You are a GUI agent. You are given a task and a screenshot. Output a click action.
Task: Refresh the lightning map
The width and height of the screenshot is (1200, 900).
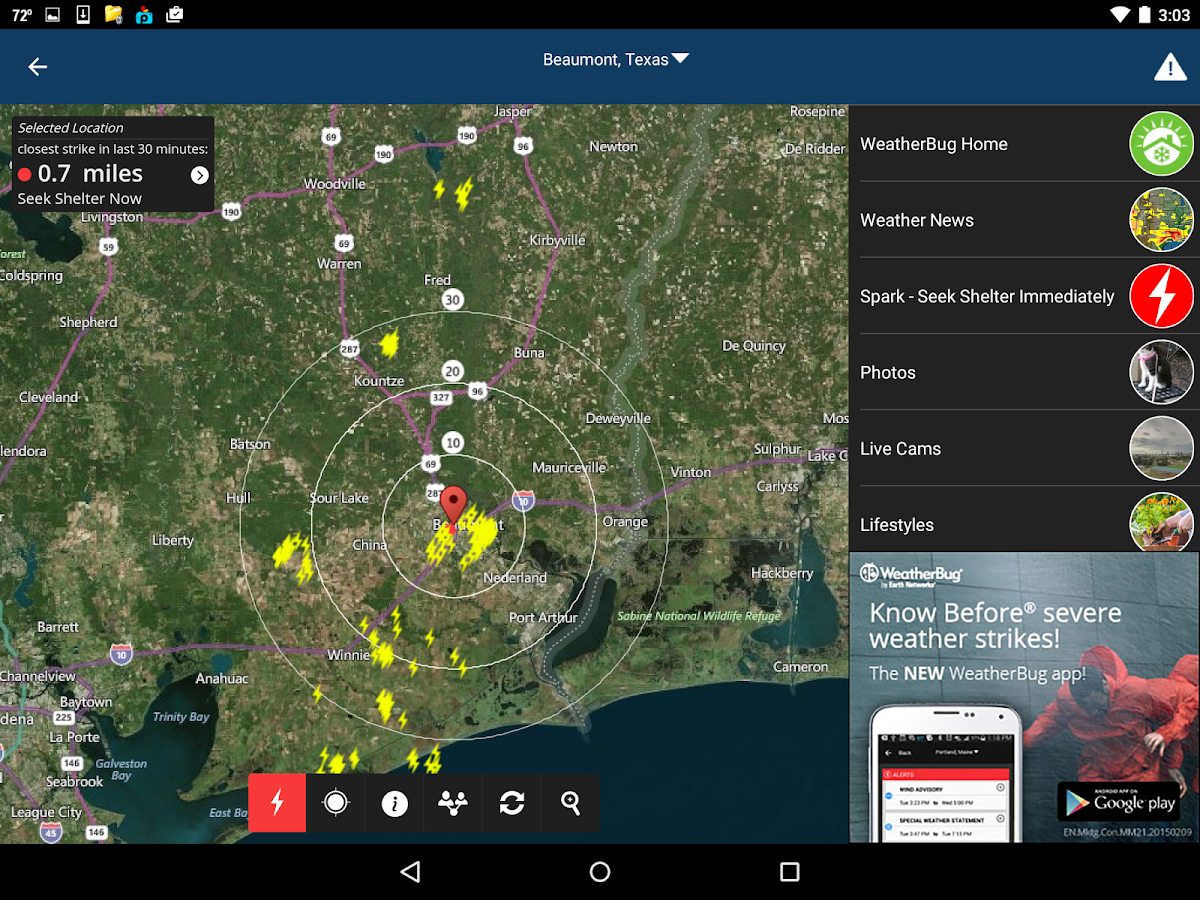tap(512, 802)
